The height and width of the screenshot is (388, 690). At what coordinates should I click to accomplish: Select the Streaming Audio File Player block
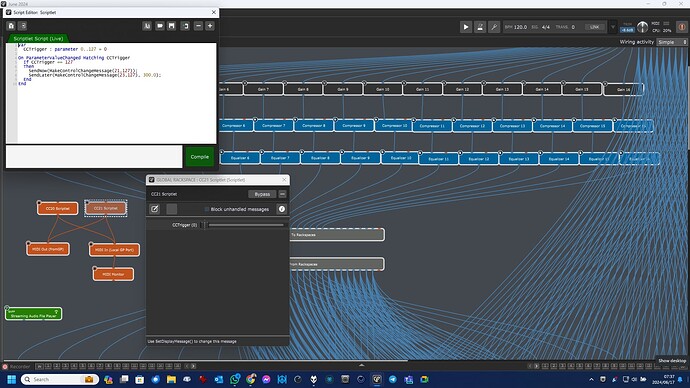click(33, 314)
